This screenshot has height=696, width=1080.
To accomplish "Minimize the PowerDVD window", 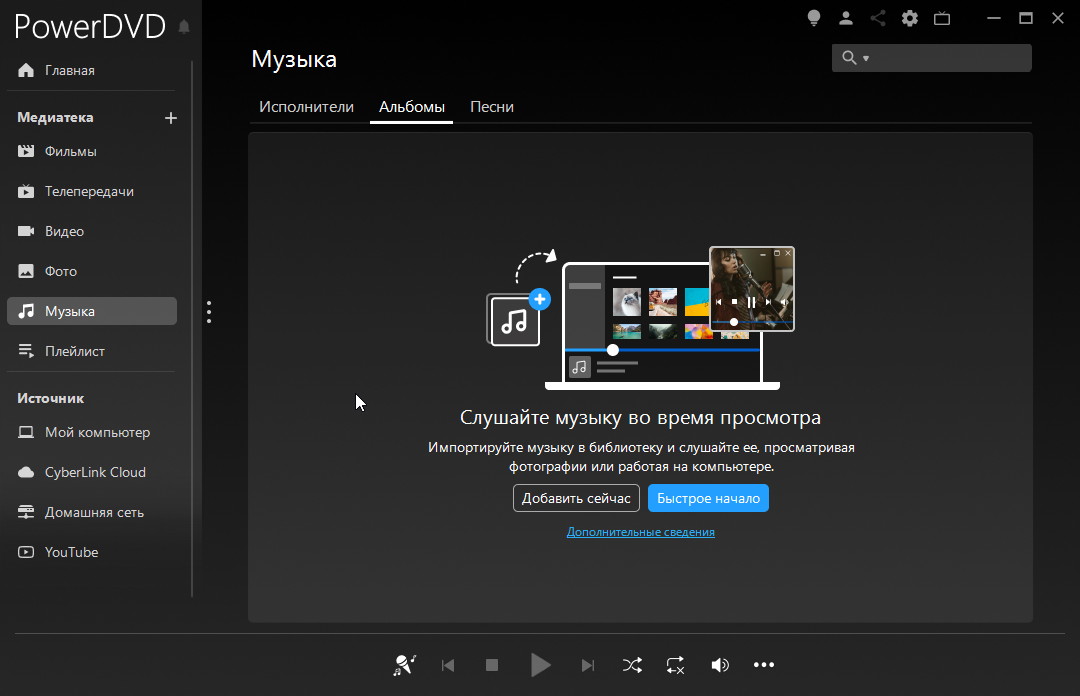I will (993, 19).
